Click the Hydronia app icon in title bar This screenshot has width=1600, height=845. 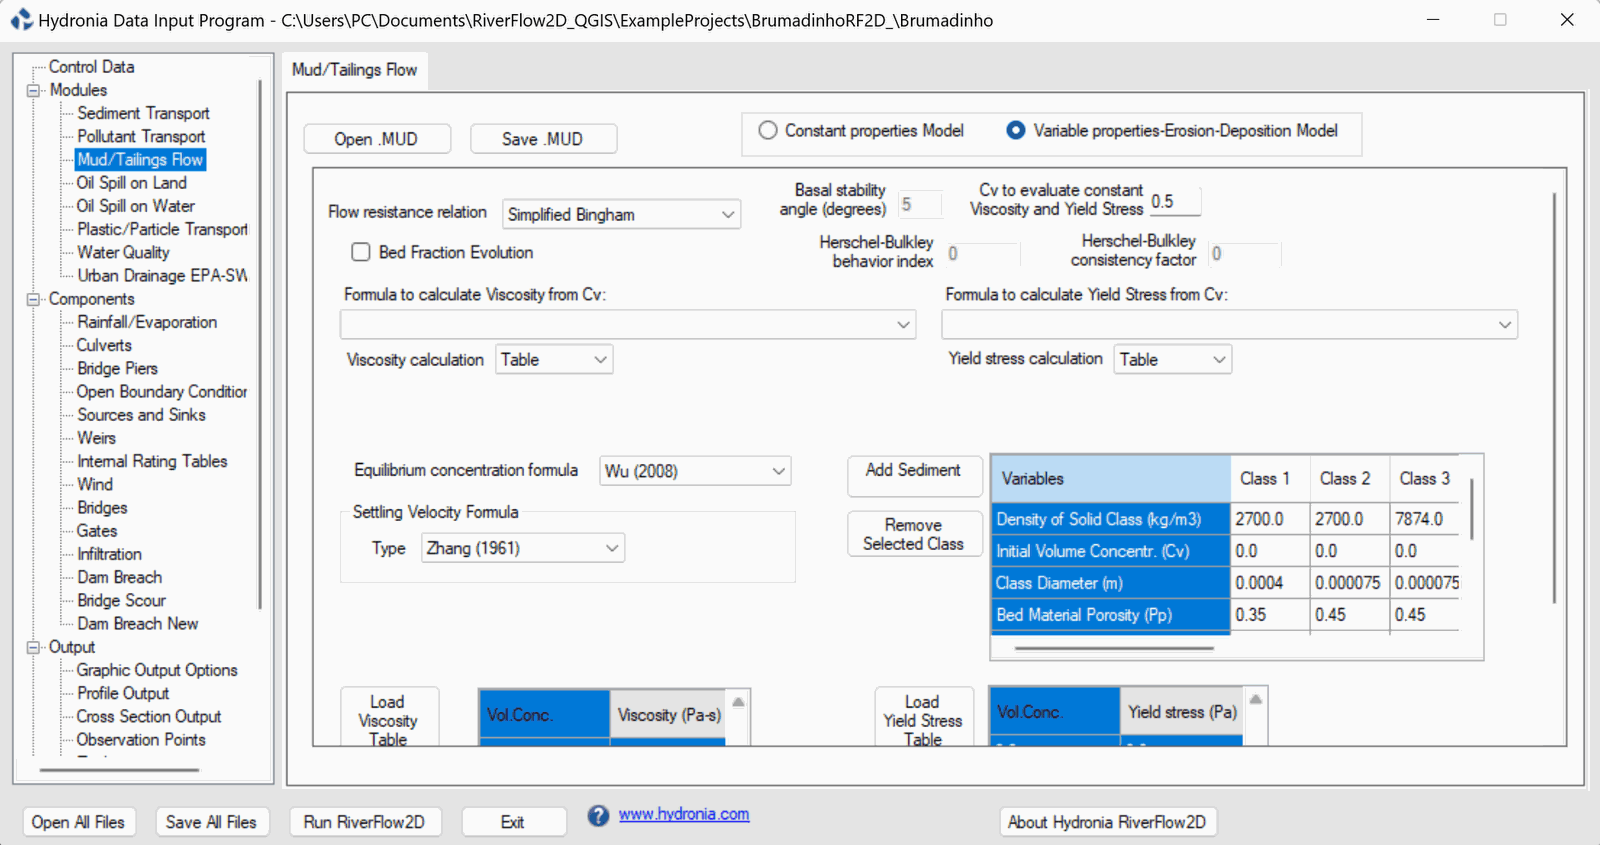(21, 20)
